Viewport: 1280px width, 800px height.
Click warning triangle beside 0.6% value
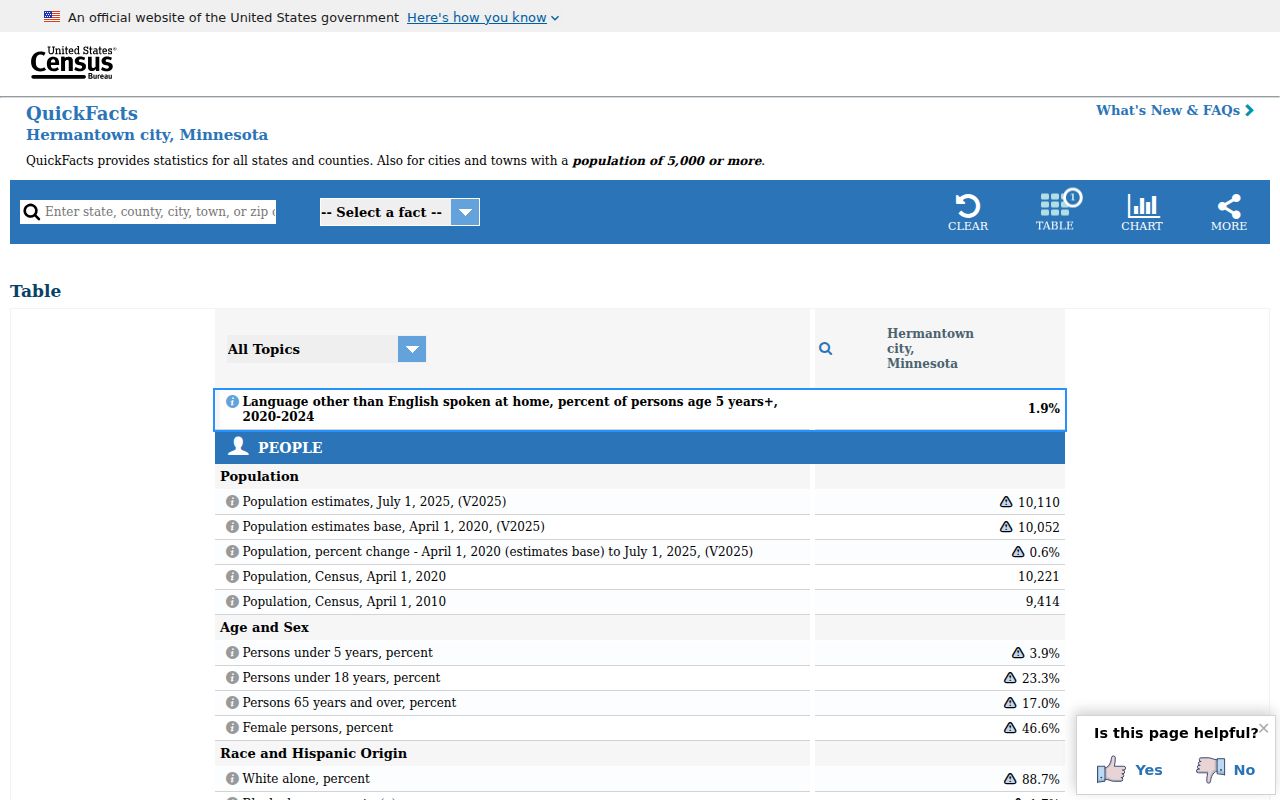1018,552
